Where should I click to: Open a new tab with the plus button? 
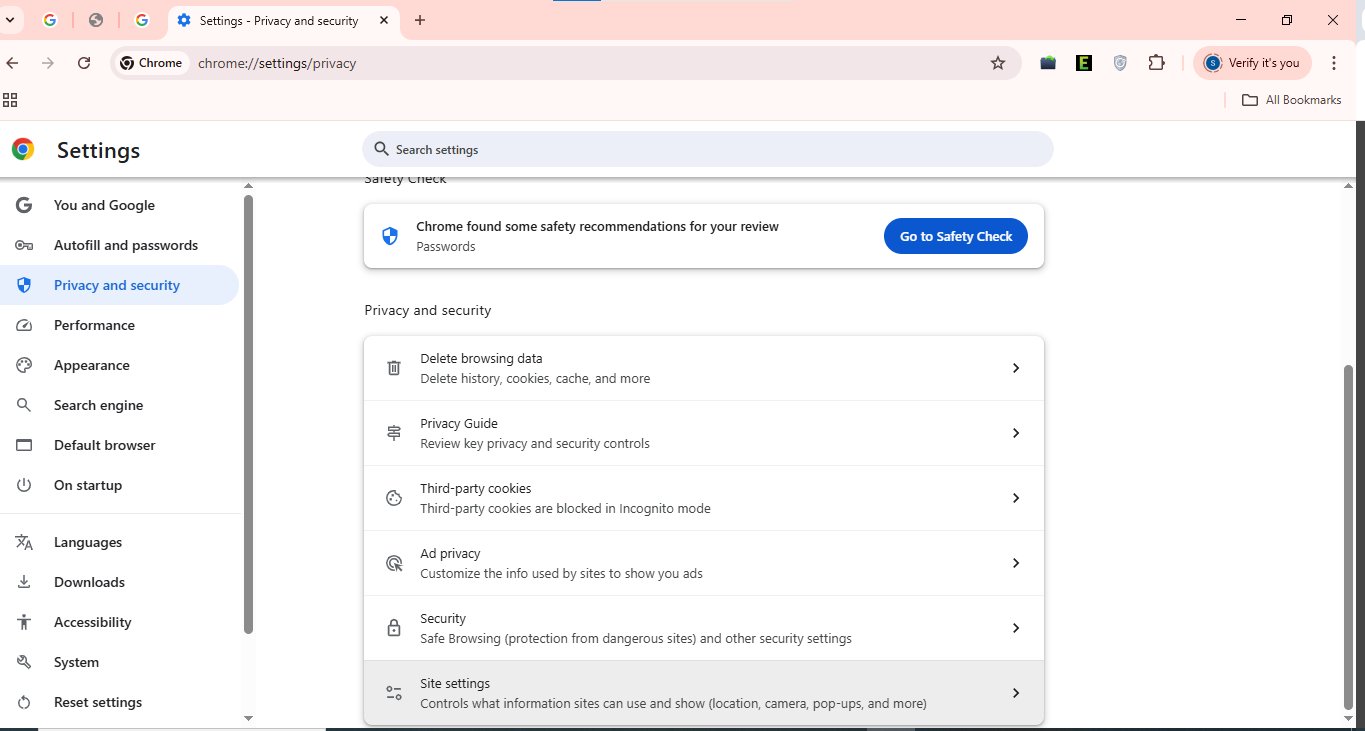(420, 20)
